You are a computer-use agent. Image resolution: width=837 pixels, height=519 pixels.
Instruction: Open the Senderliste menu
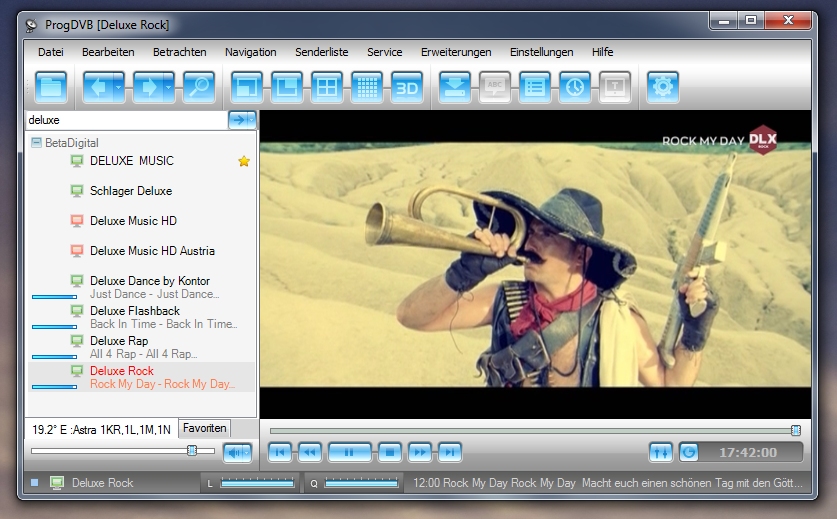tap(322, 52)
